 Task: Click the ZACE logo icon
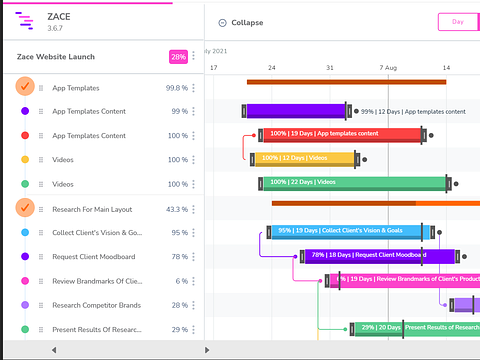pyautogui.click(x=24, y=21)
